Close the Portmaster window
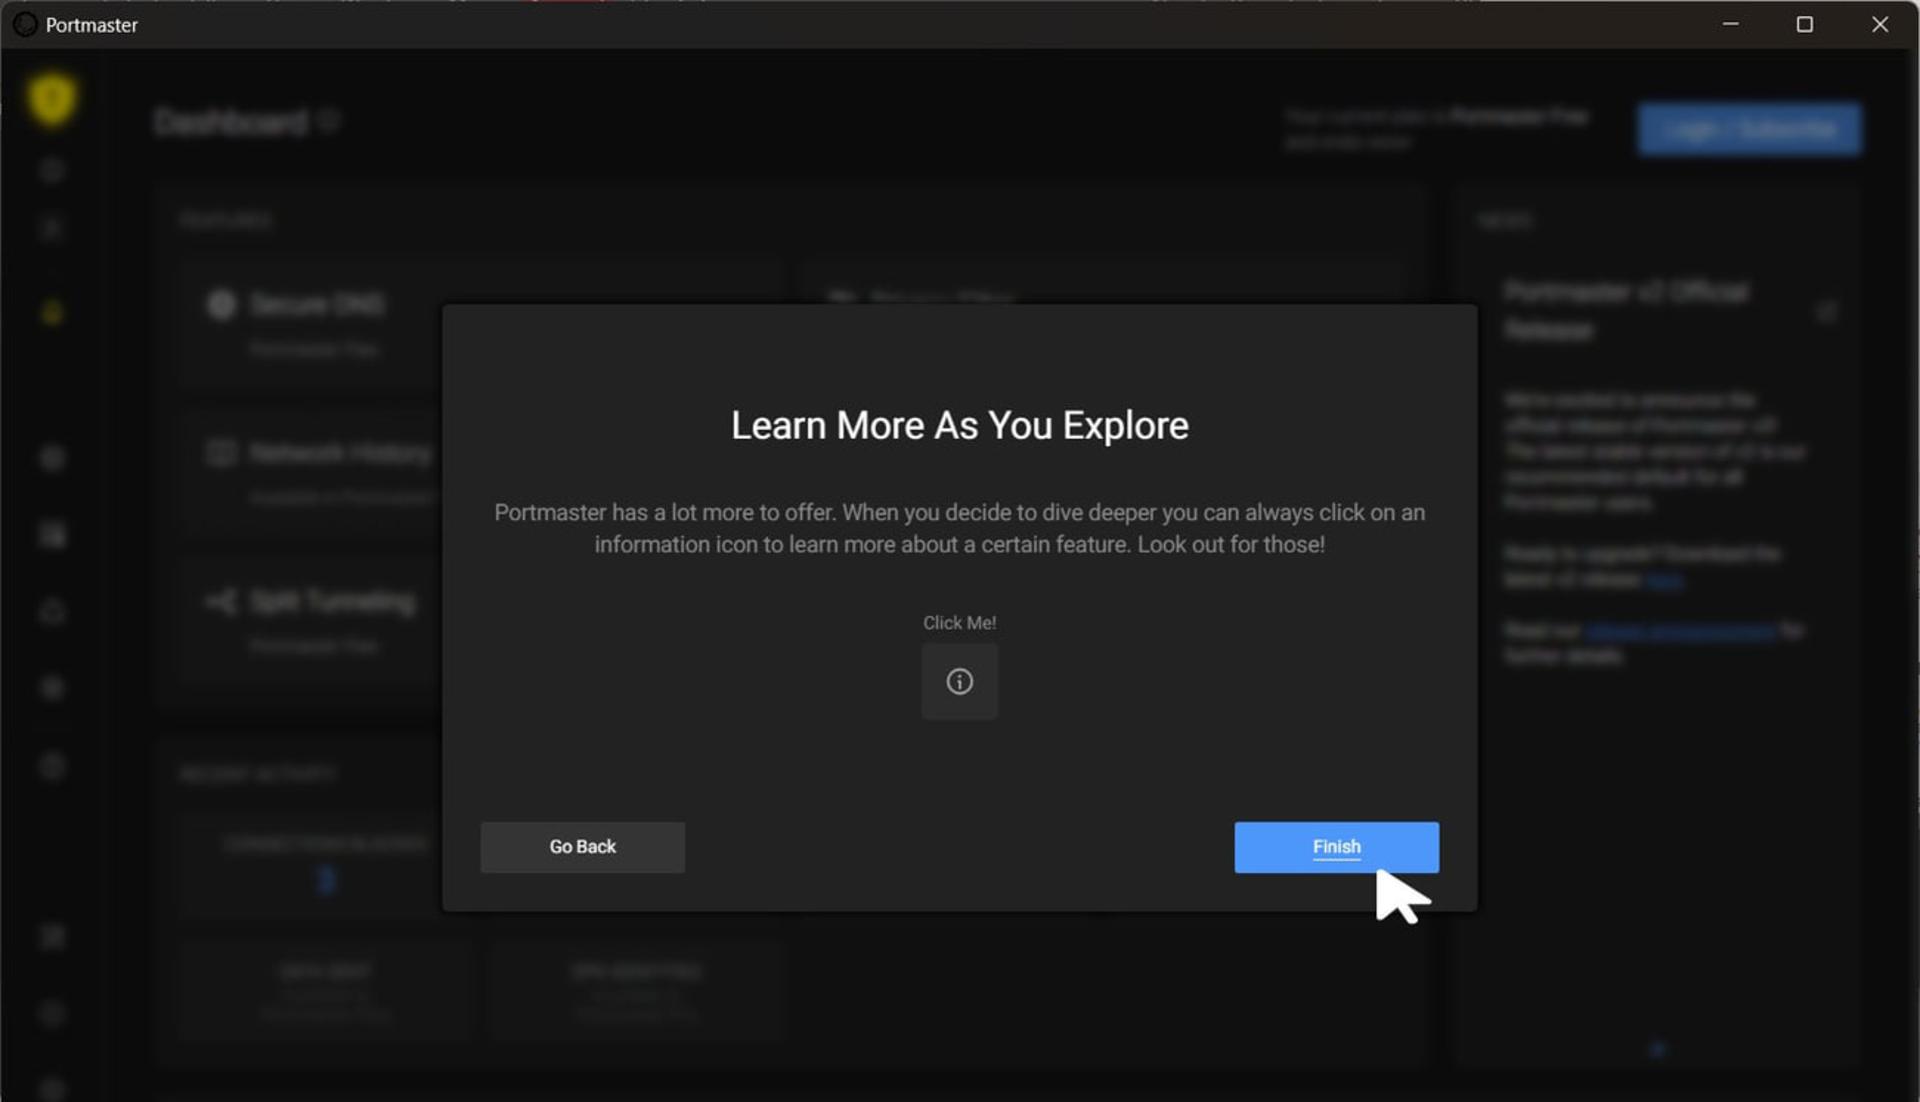Screen dimensions: 1920x1102 (1879, 24)
